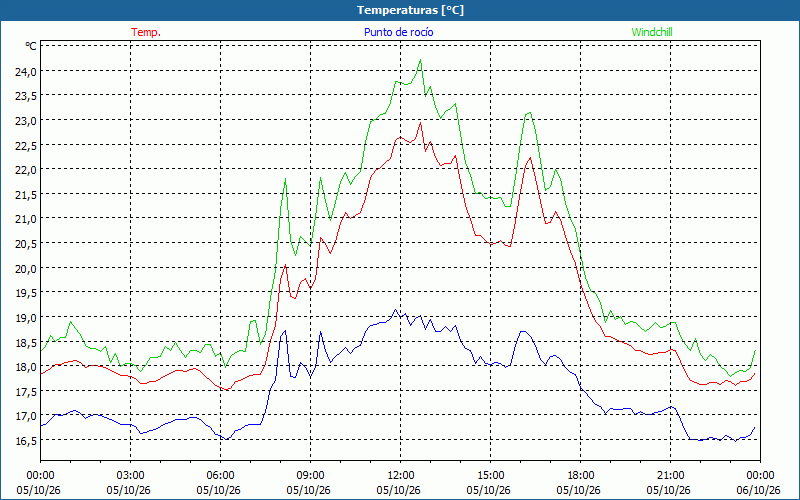
Task: Click the 20,0 y-axis label
Action: coord(26,268)
